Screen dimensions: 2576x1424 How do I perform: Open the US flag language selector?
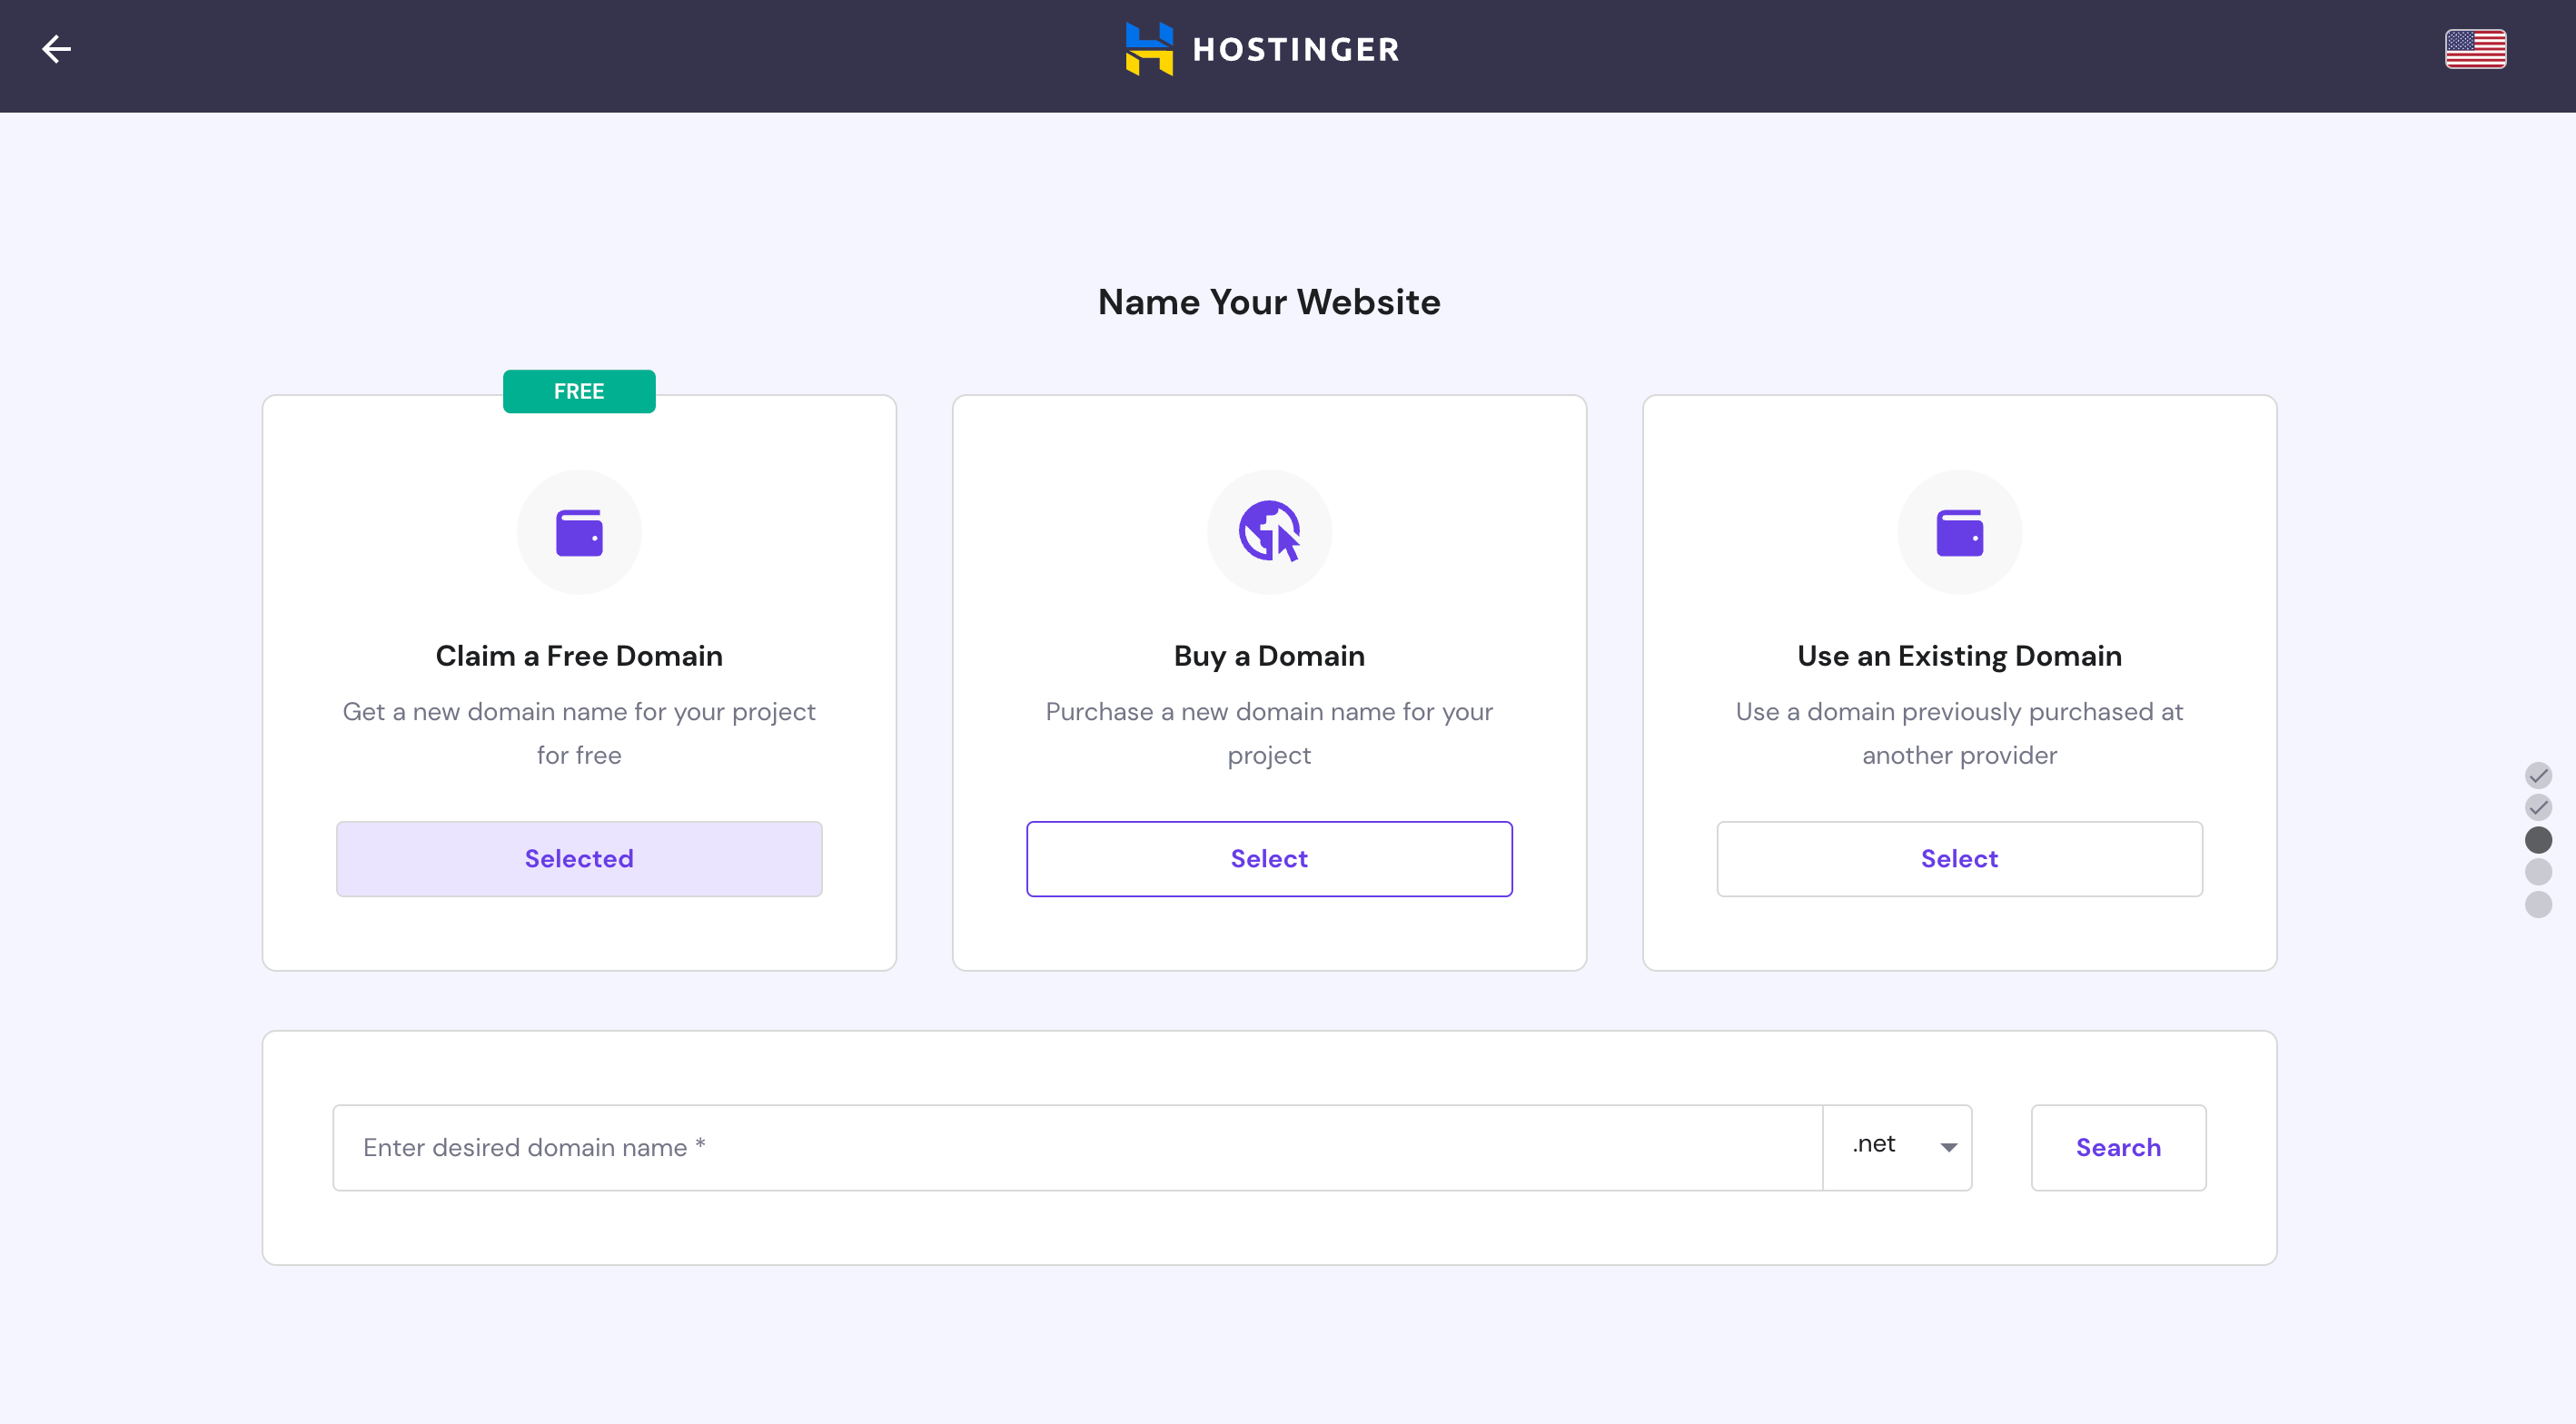point(2475,49)
